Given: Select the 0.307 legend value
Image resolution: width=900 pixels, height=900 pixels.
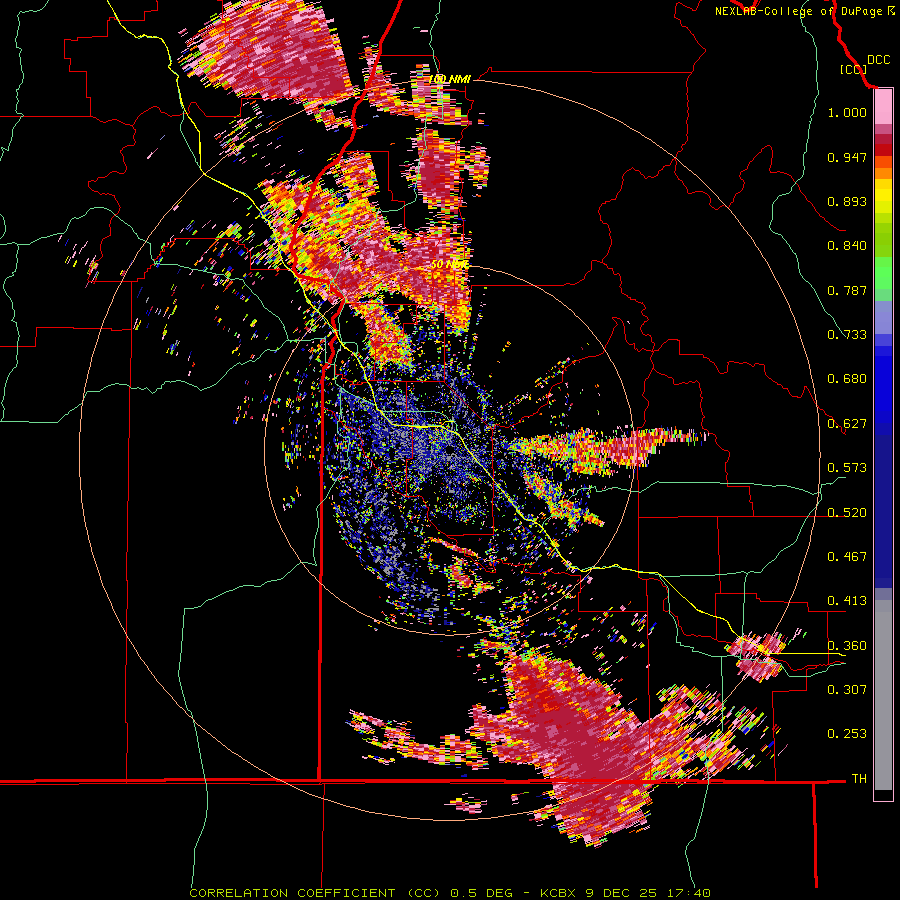Looking at the screenshot, I should click(847, 689).
